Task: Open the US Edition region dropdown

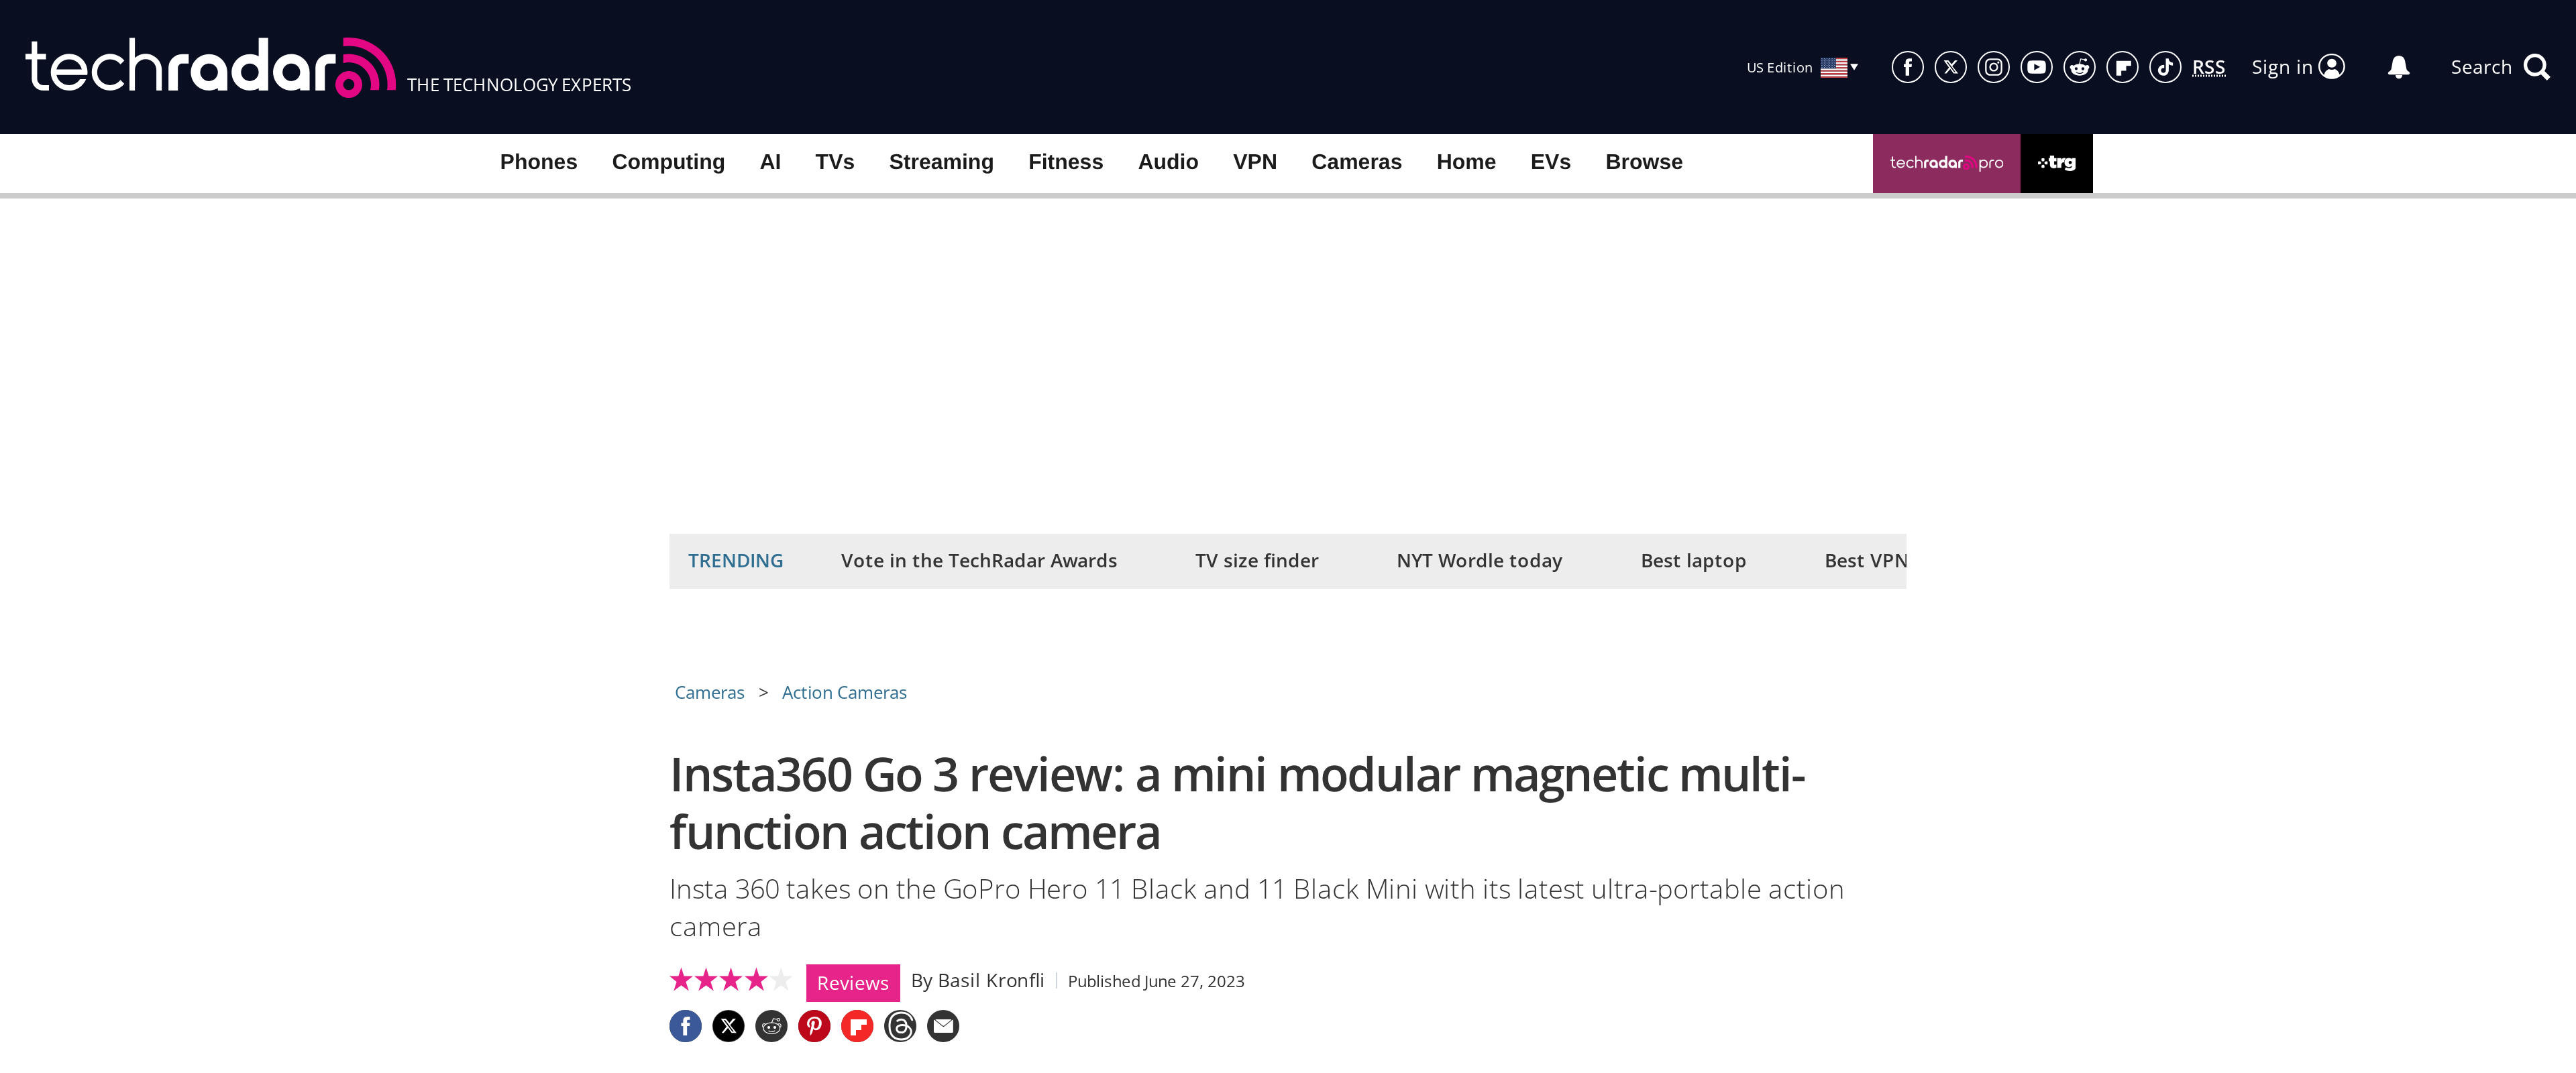Action: pyautogui.click(x=1802, y=67)
